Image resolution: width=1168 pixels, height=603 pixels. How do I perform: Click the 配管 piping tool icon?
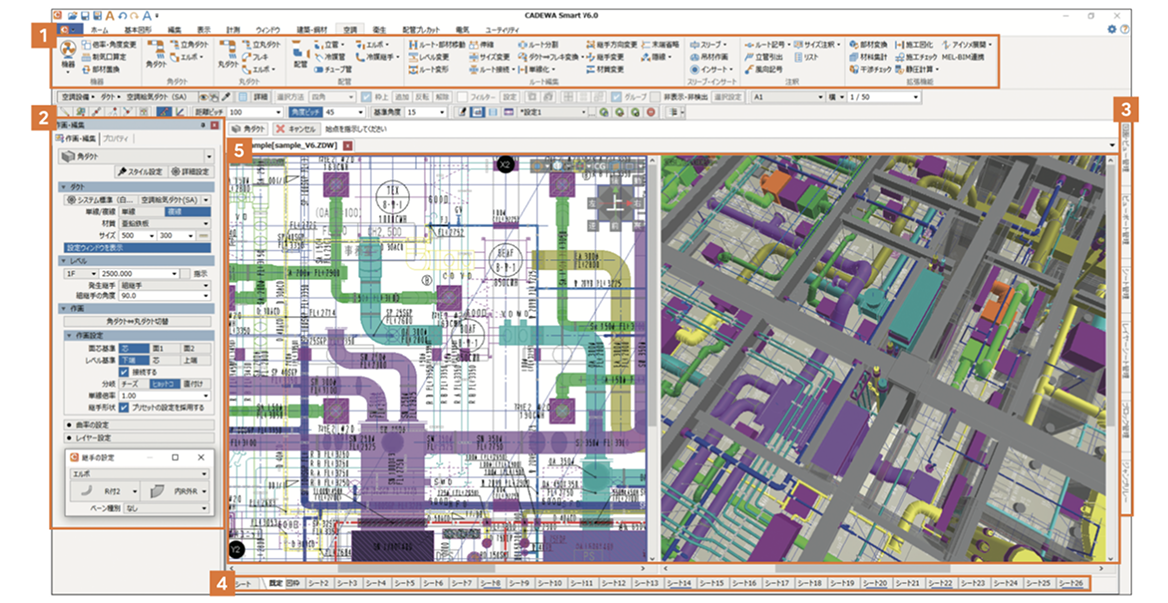300,54
